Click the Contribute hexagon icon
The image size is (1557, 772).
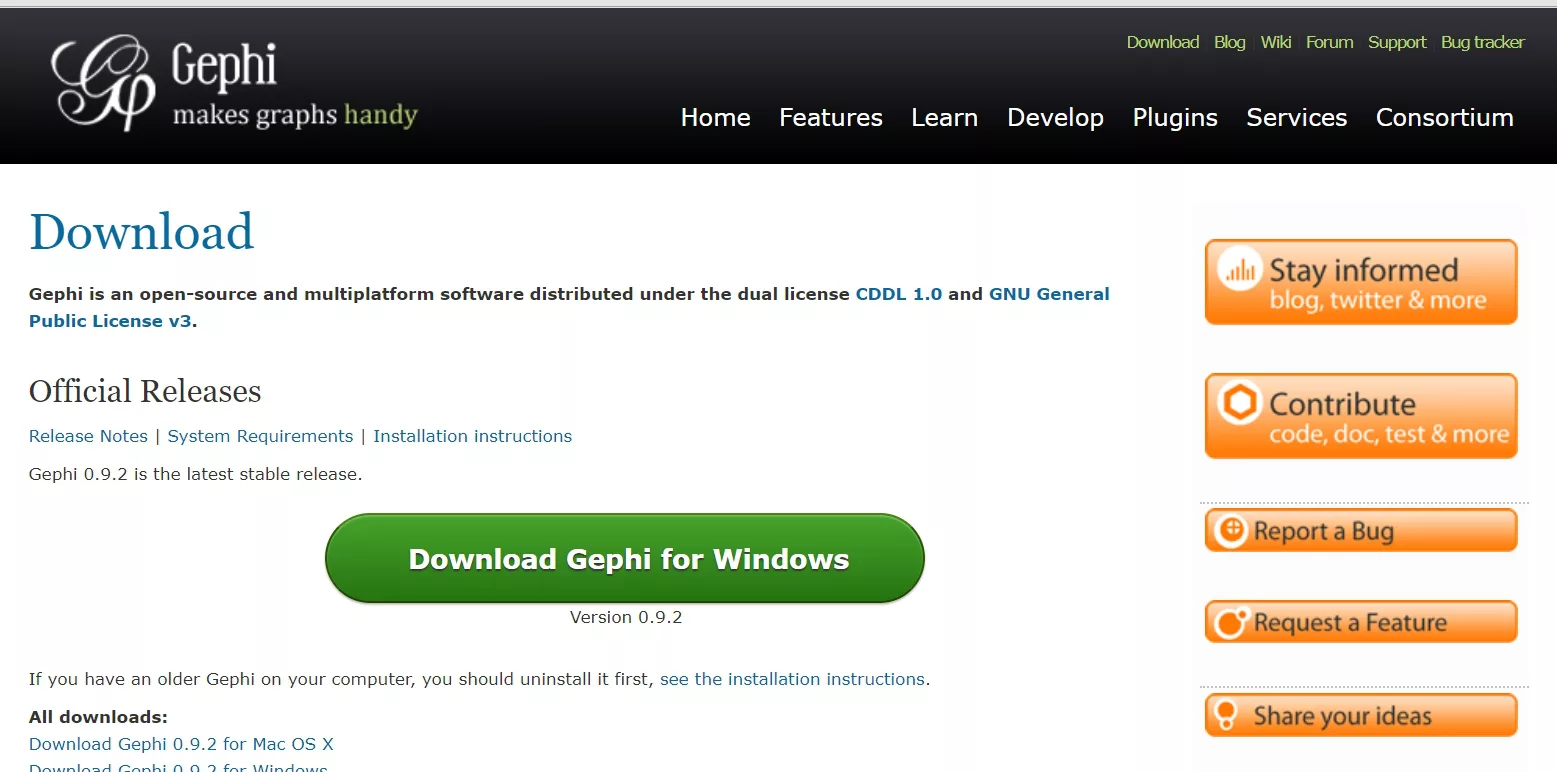click(1240, 404)
